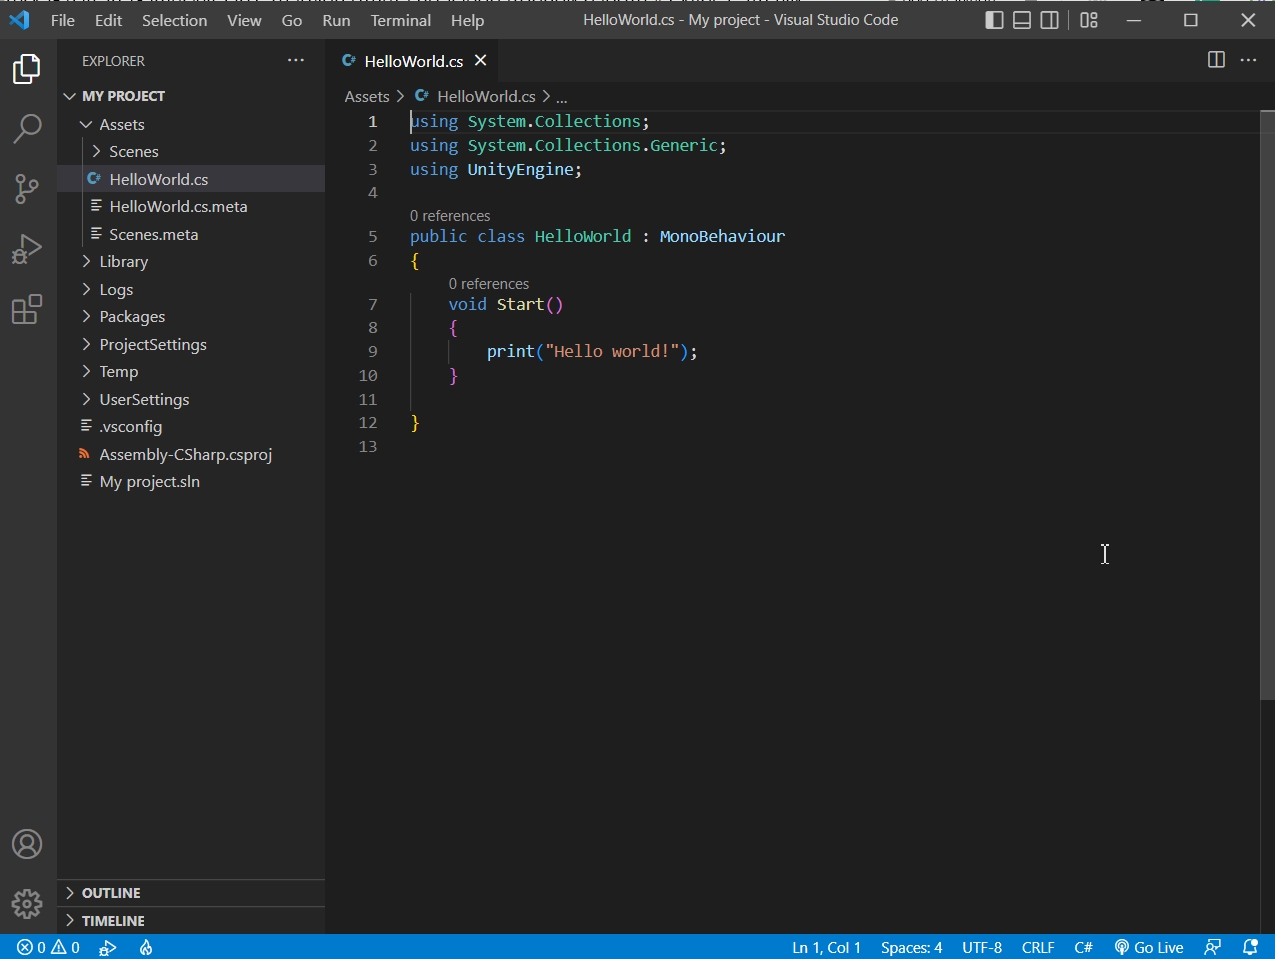Click the 0 references link above Start

pos(488,283)
